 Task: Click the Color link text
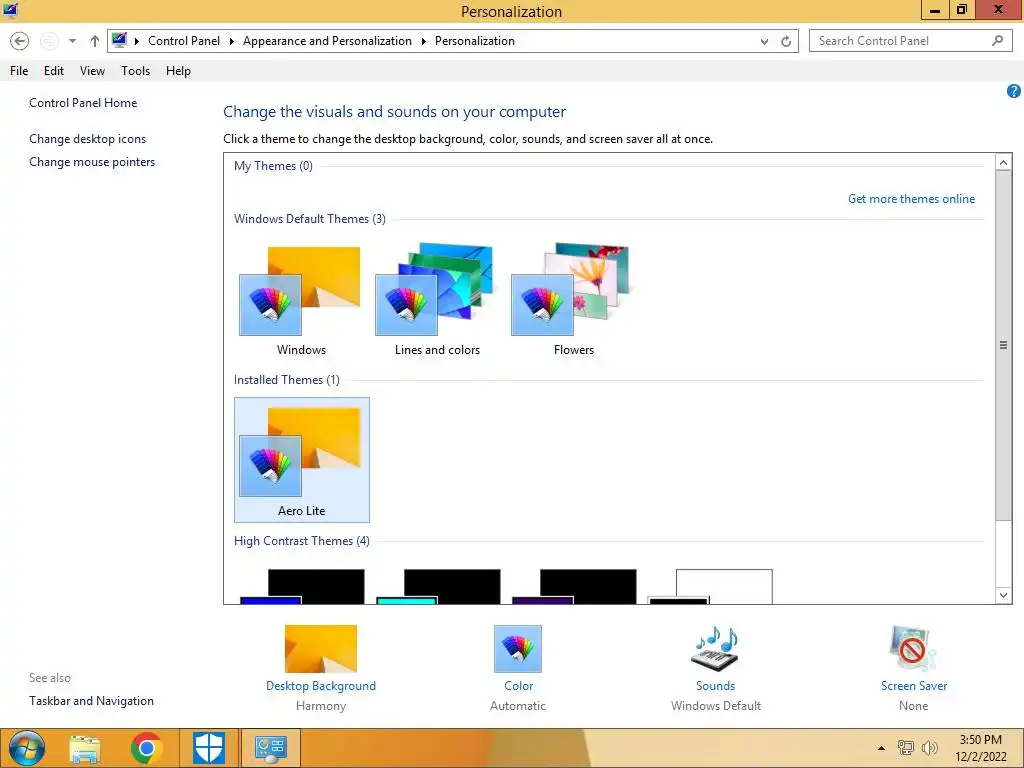519,686
